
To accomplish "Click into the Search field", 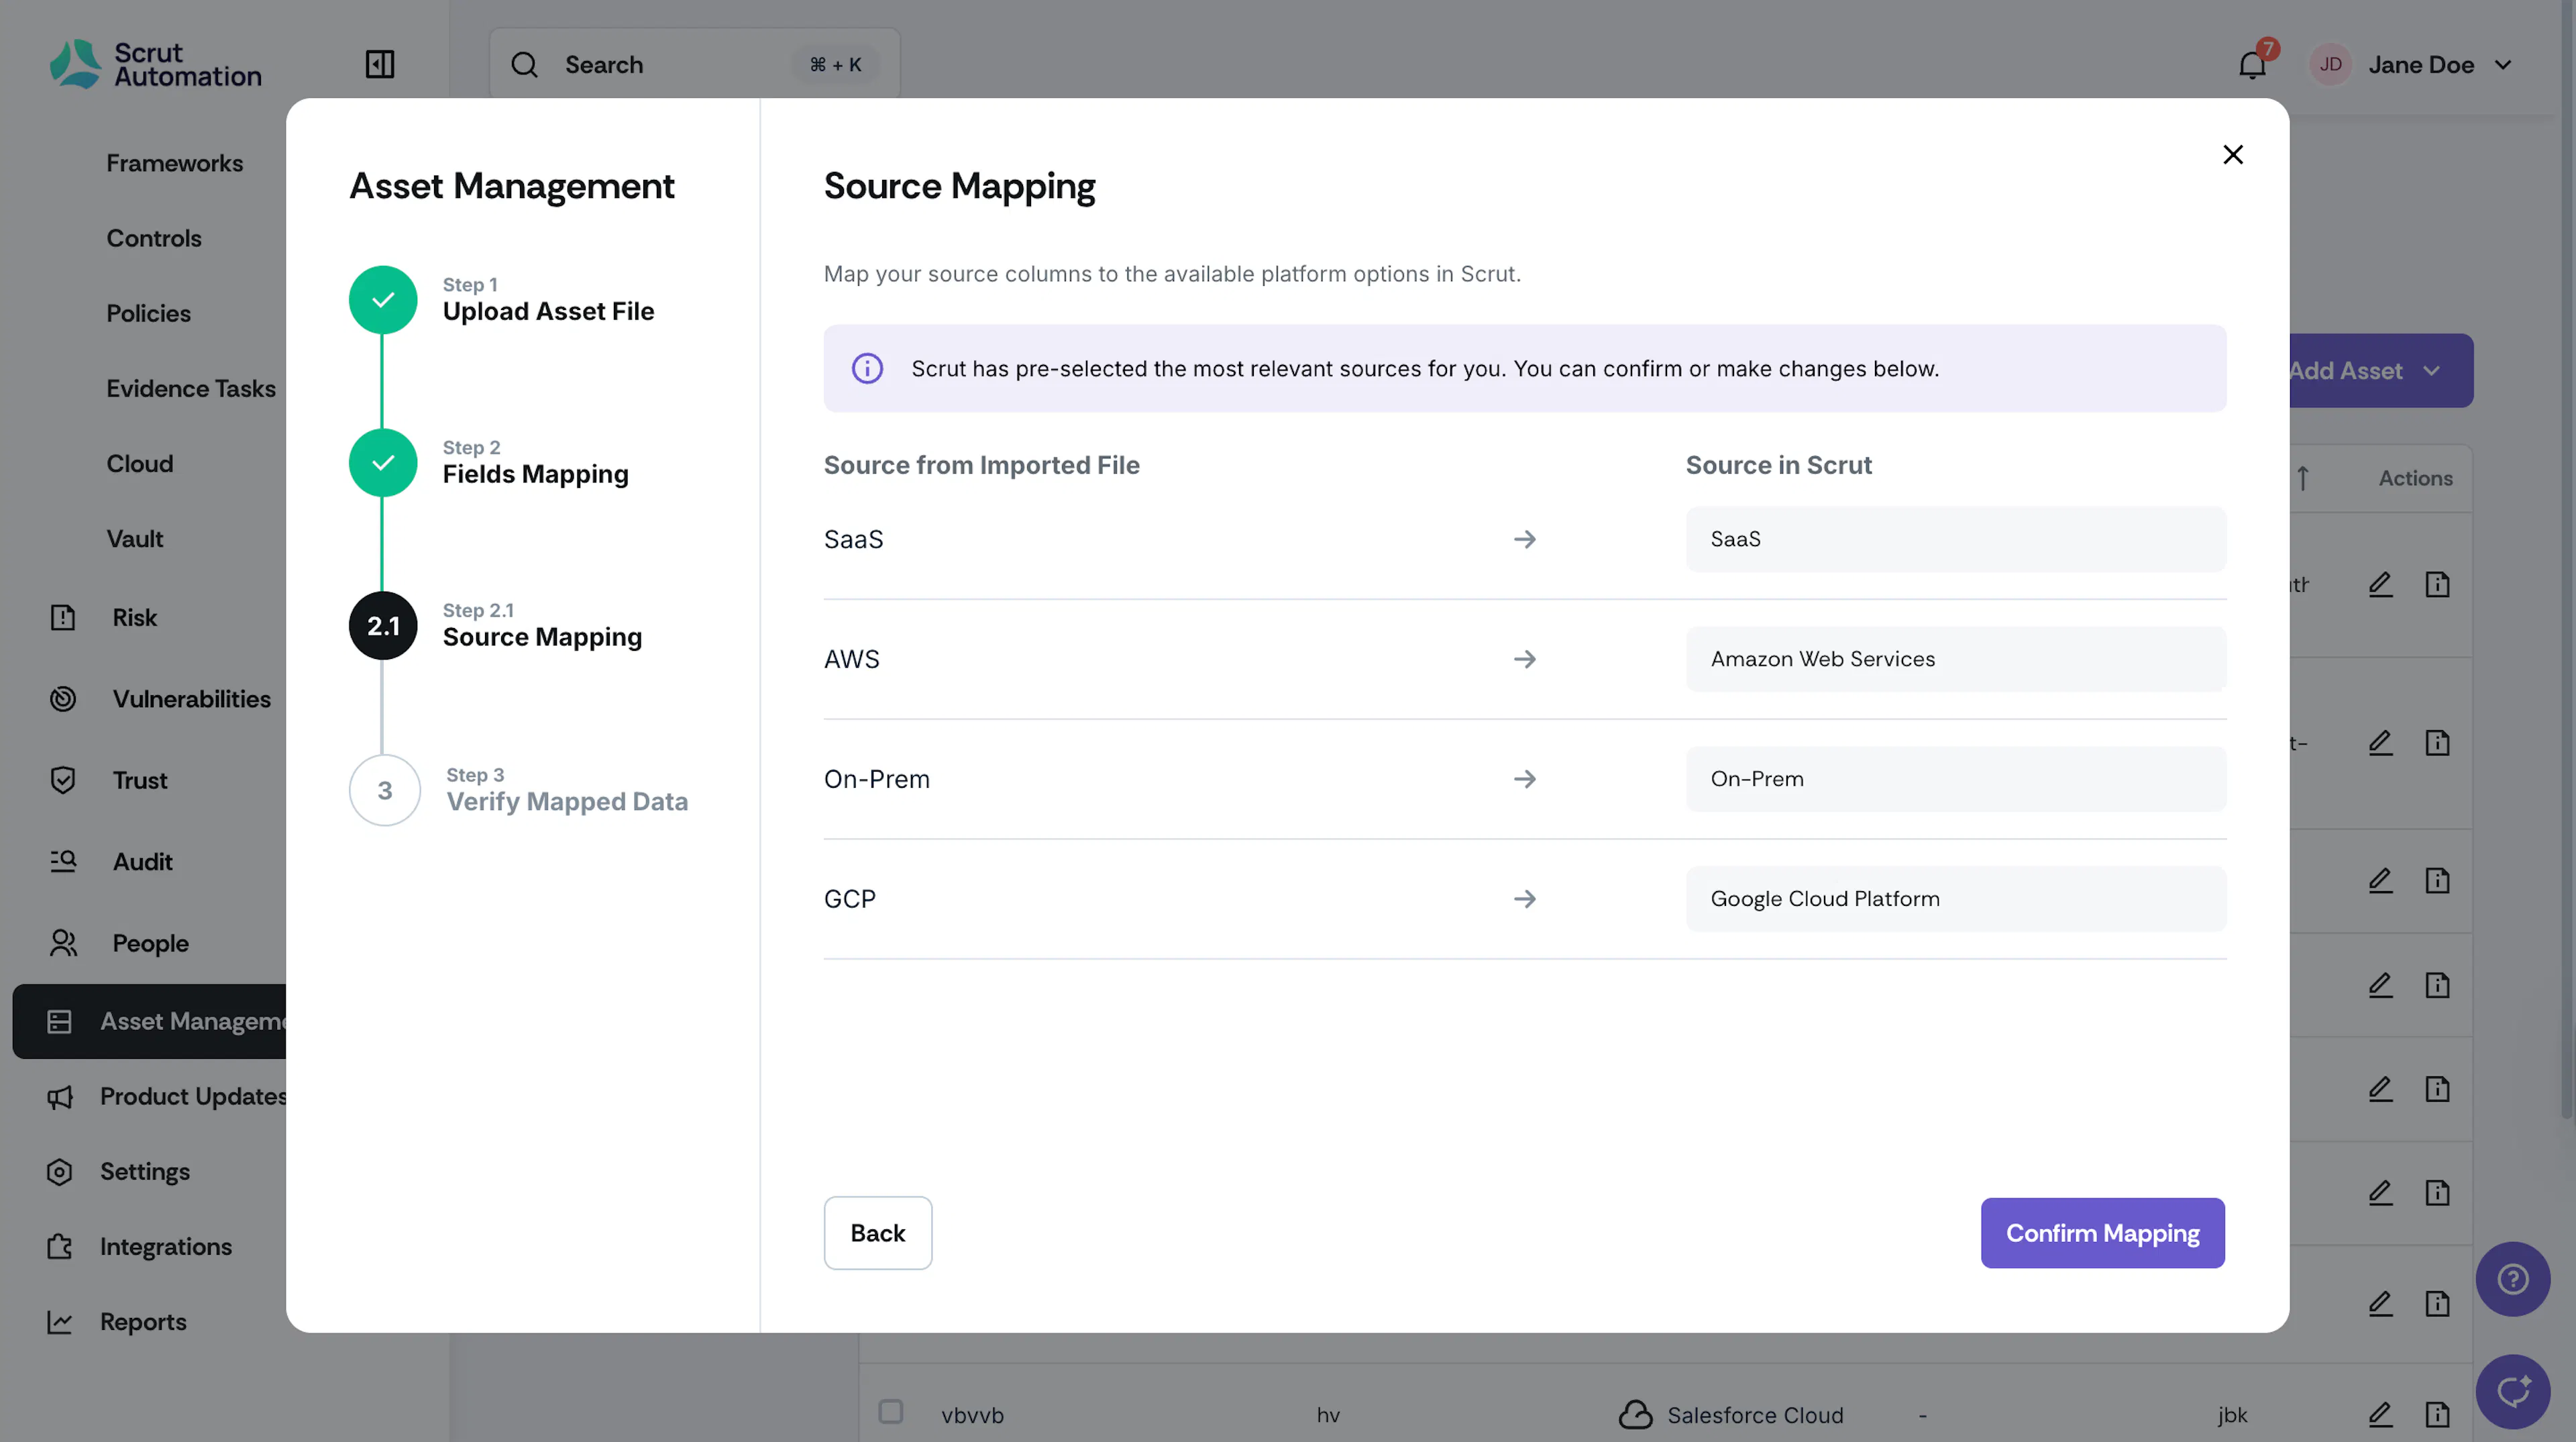I will 694,65.
